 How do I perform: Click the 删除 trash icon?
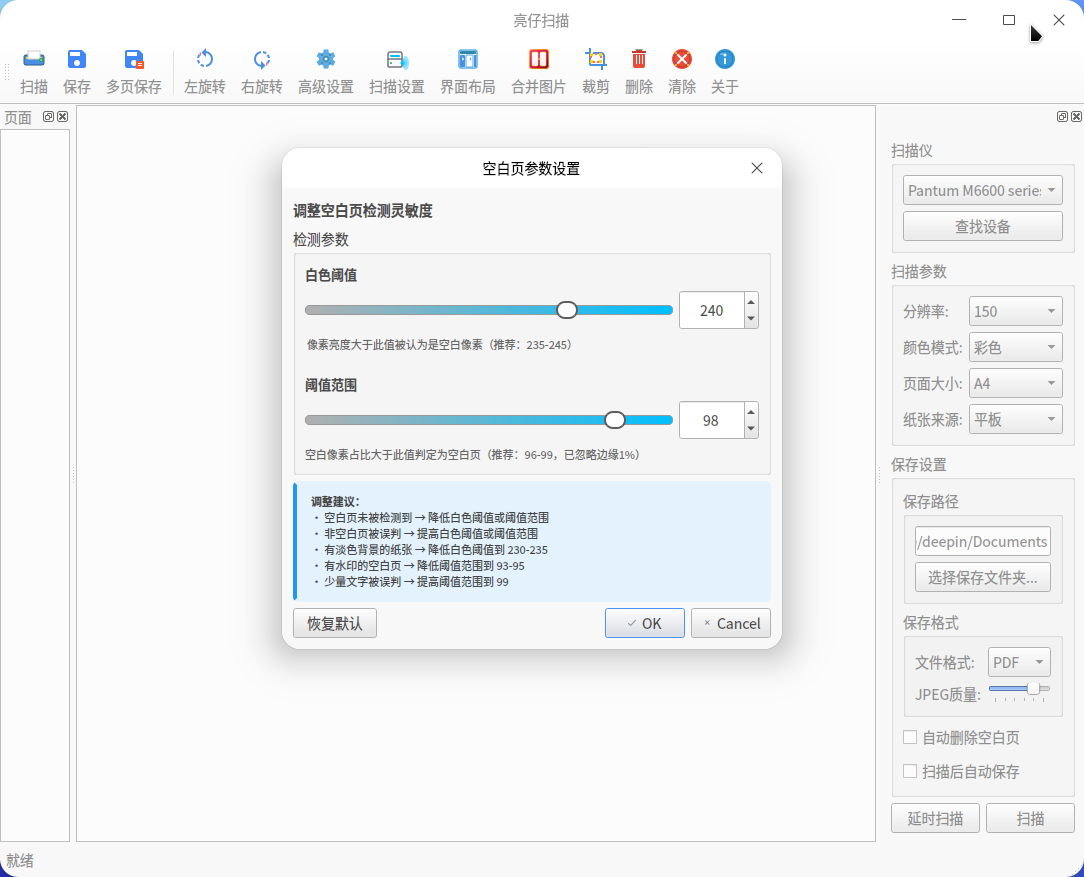tap(639, 59)
